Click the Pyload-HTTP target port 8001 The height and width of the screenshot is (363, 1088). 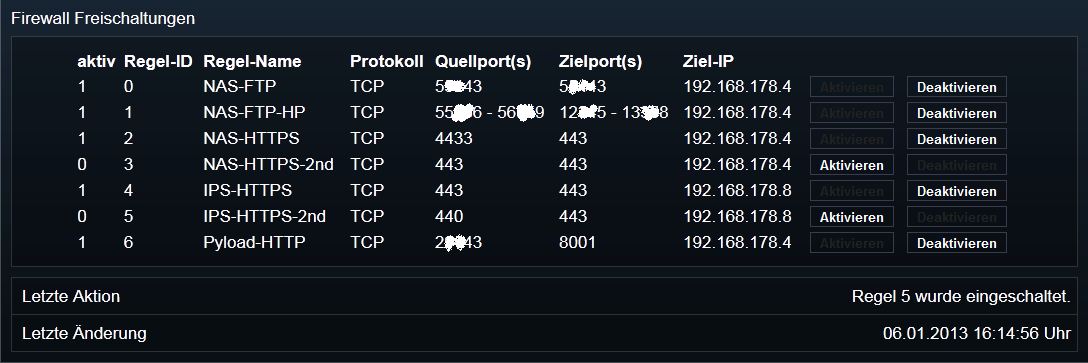577,242
